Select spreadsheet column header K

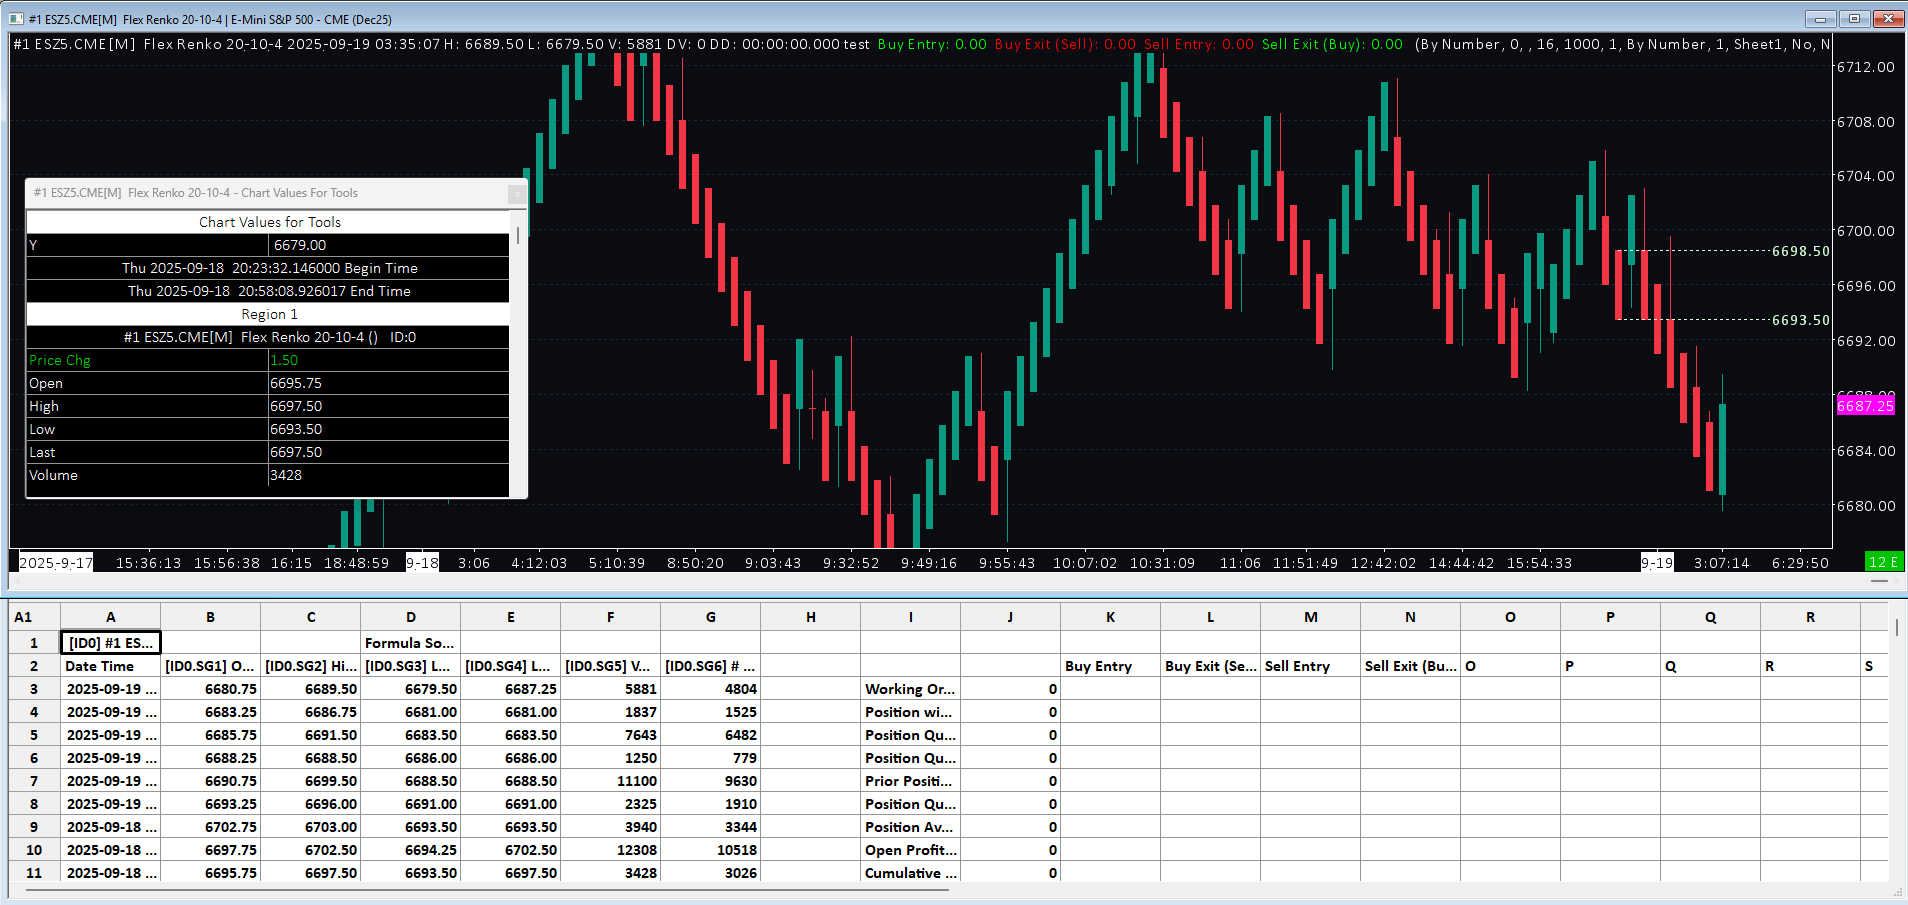(1110, 617)
